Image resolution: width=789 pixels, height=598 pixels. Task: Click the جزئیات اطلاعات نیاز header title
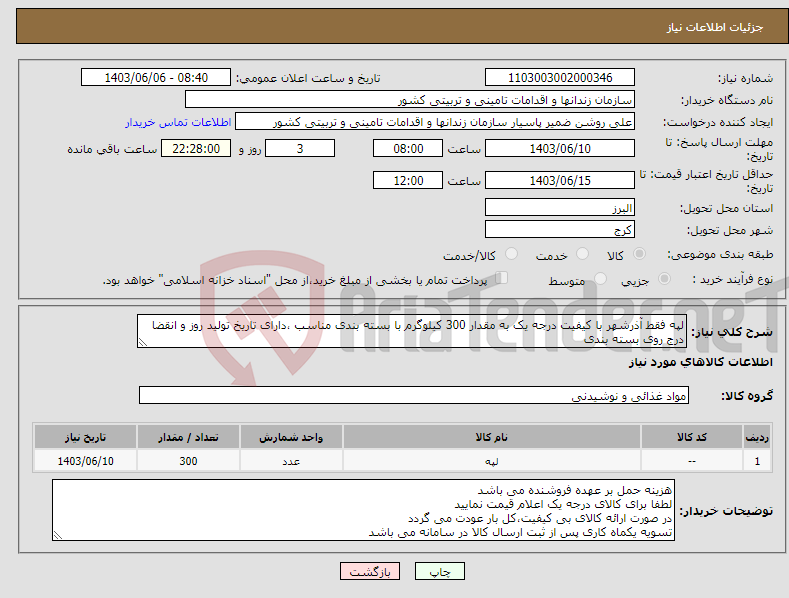(x=715, y=27)
